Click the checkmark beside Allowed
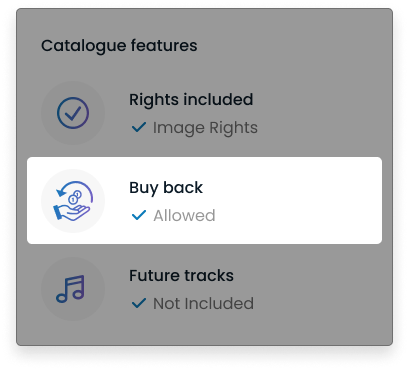This screenshot has height=370, width=409. tap(139, 215)
